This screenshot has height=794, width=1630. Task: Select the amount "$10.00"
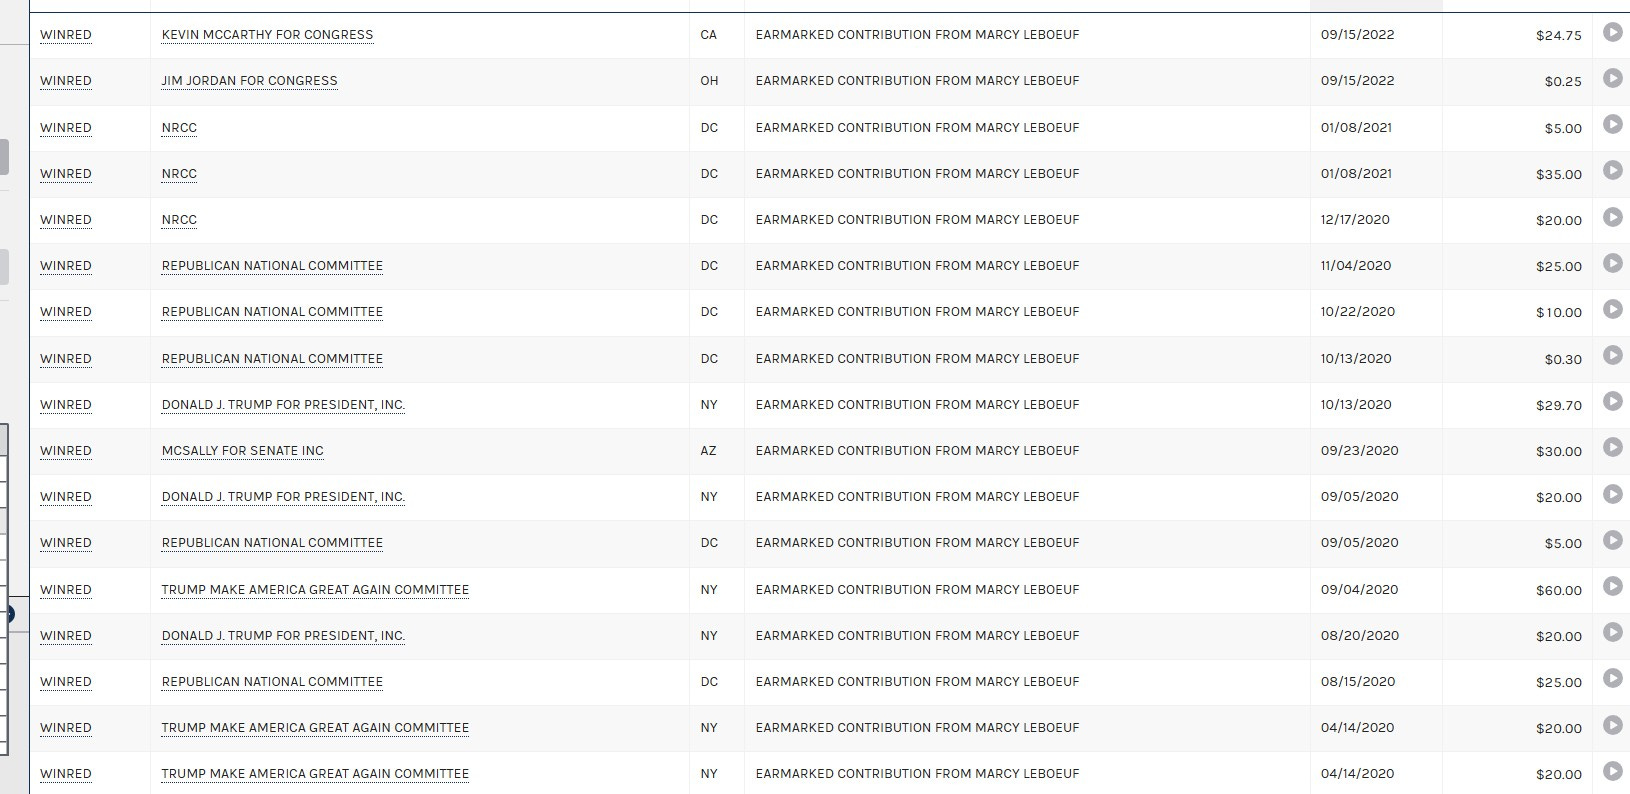[1559, 312]
